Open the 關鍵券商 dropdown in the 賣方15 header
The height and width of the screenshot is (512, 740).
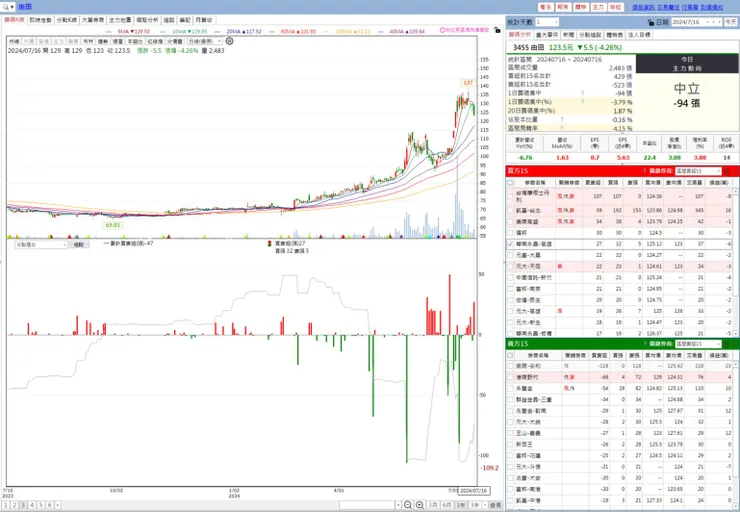click(698, 344)
